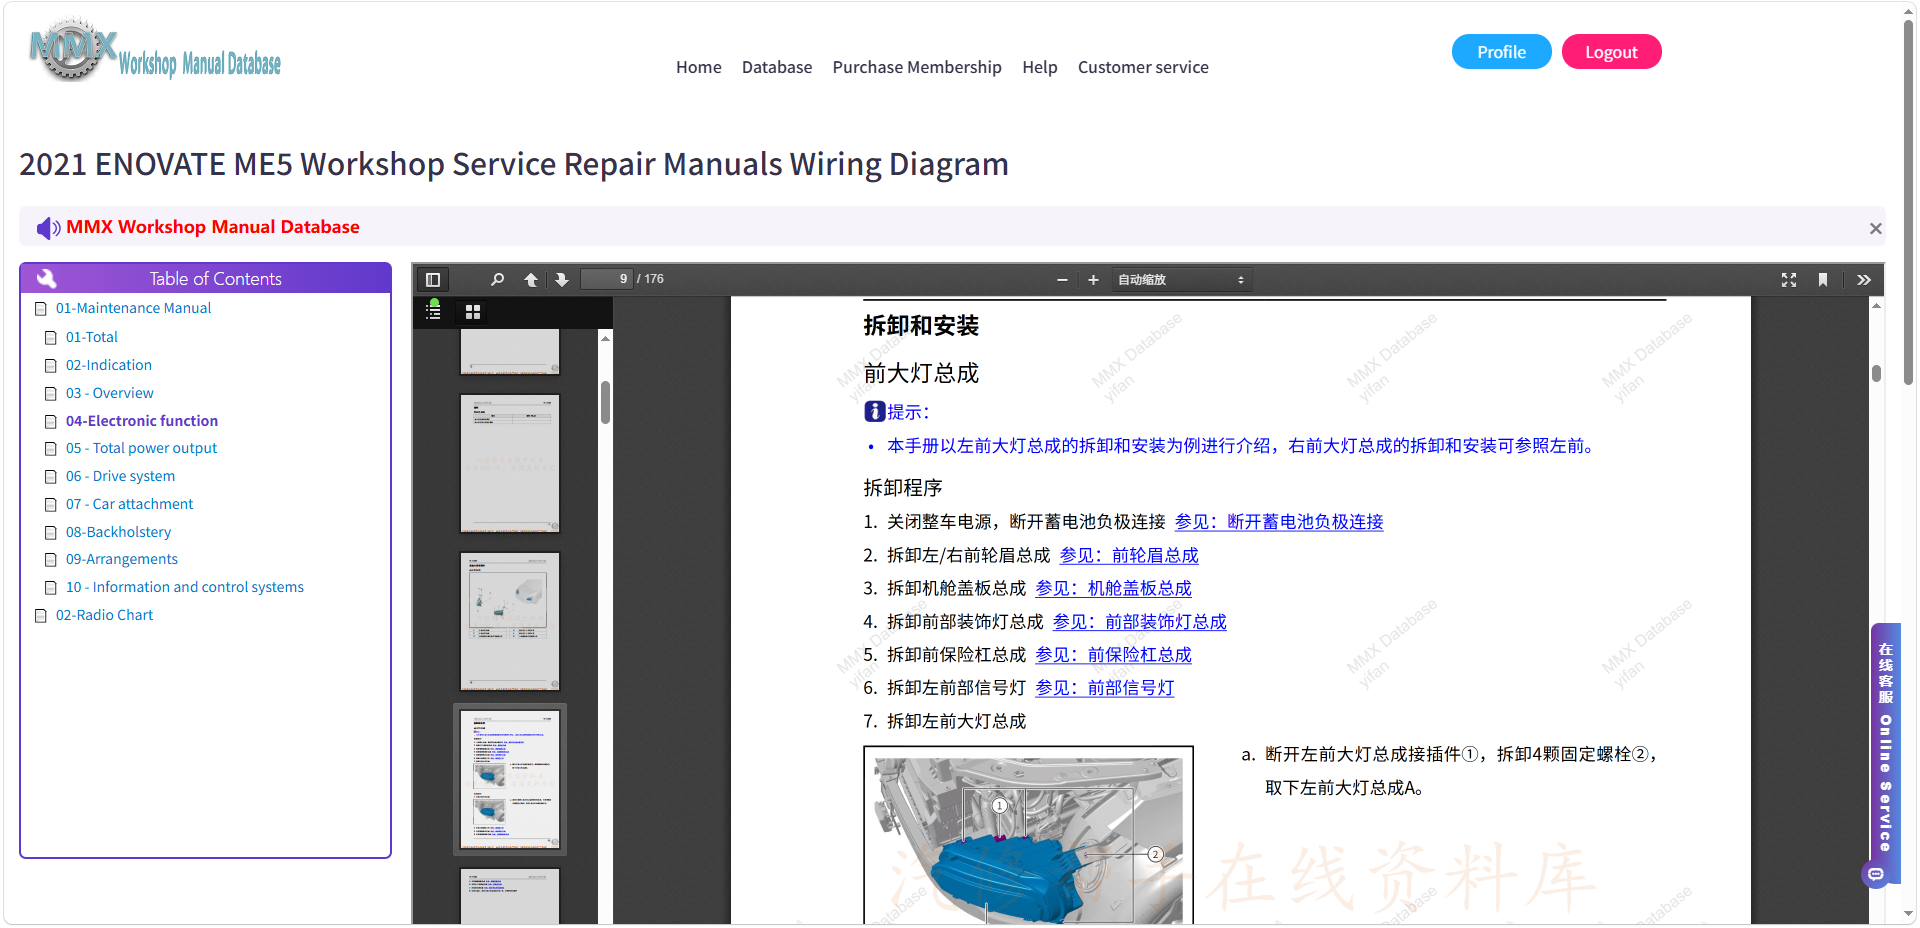Image resolution: width=1920 pixels, height=928 pixels.
Task: Click document icon beside 09-Arrangements
Action: [51, 560]
